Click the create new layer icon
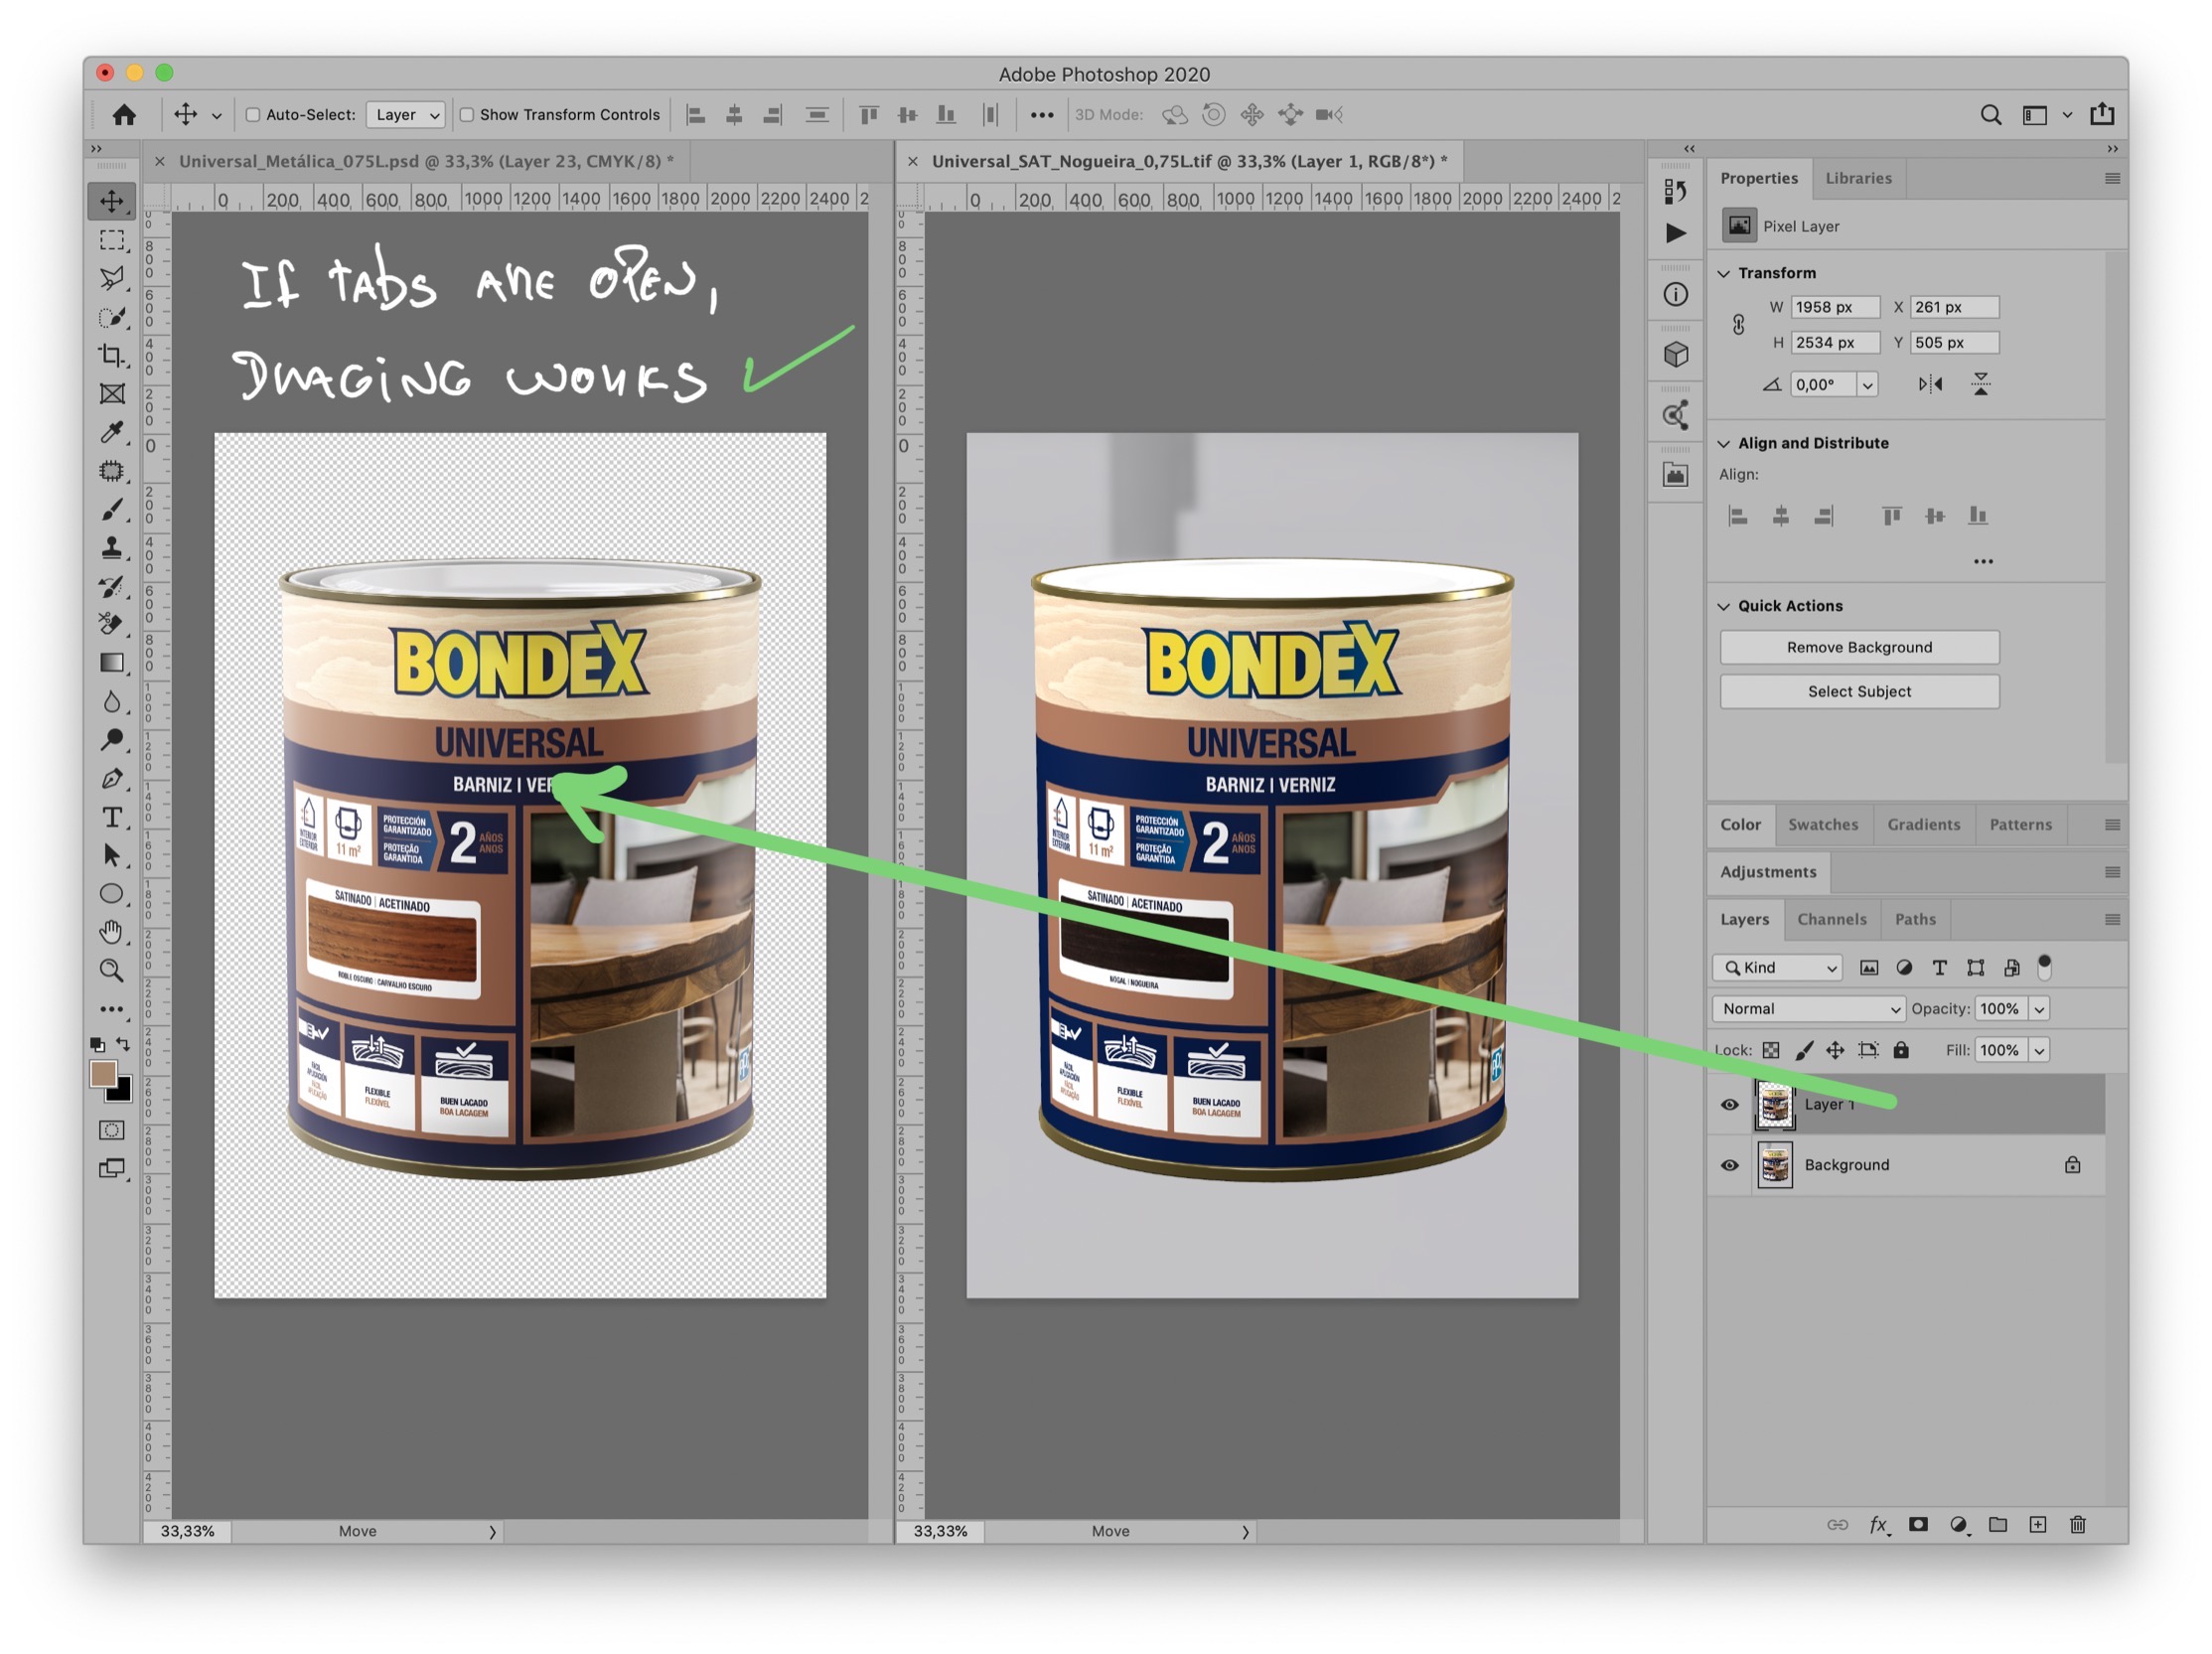2212x1654 pixels. pos(2037,1524)
